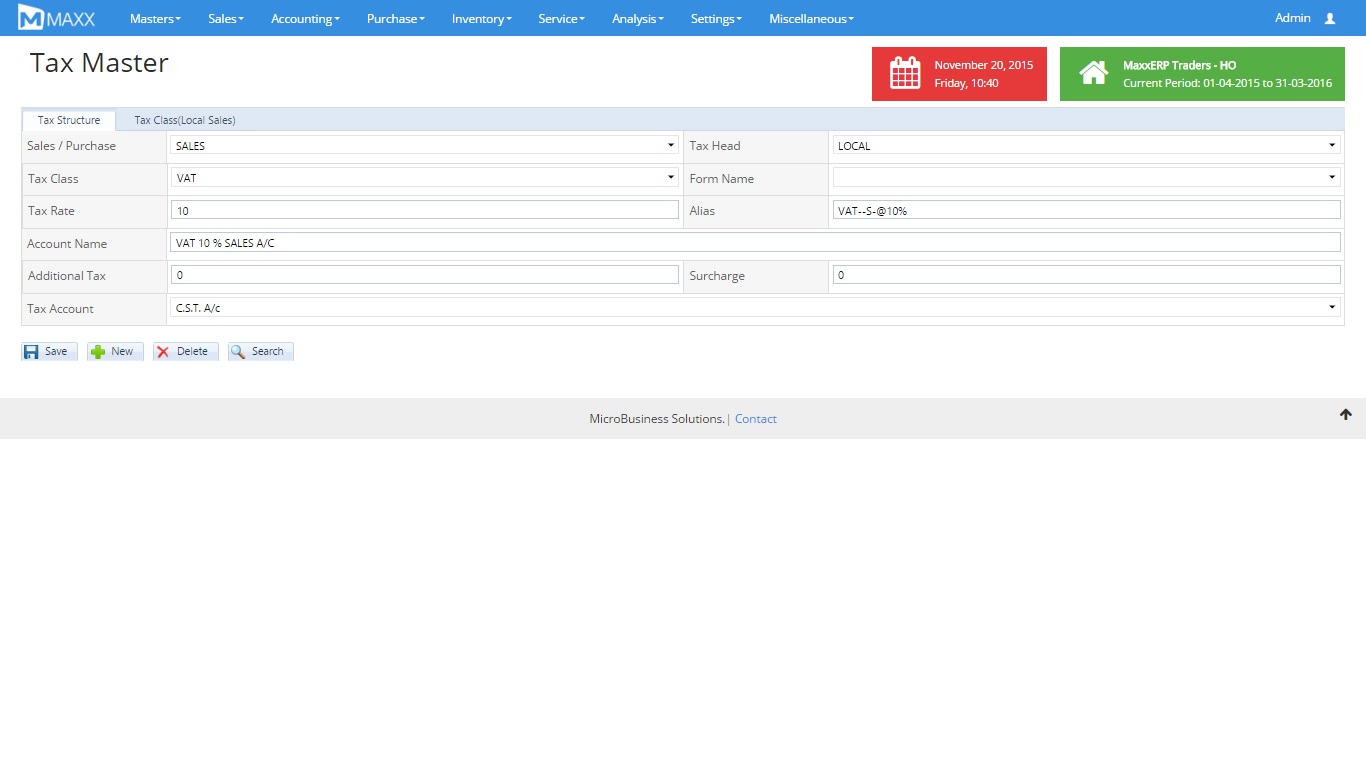Click the red X Delete icon

(163, 352)
